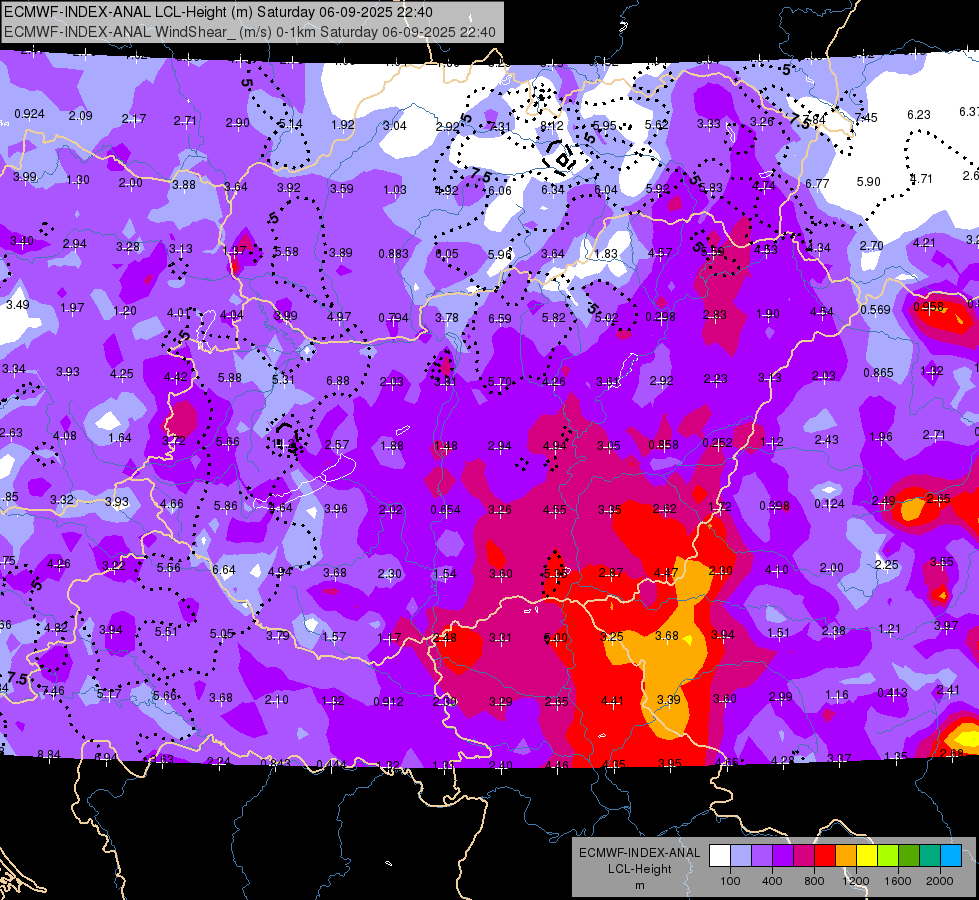Click the grid value 0.569
Viewport: 979px width, 900px height.
coord(875,310)
